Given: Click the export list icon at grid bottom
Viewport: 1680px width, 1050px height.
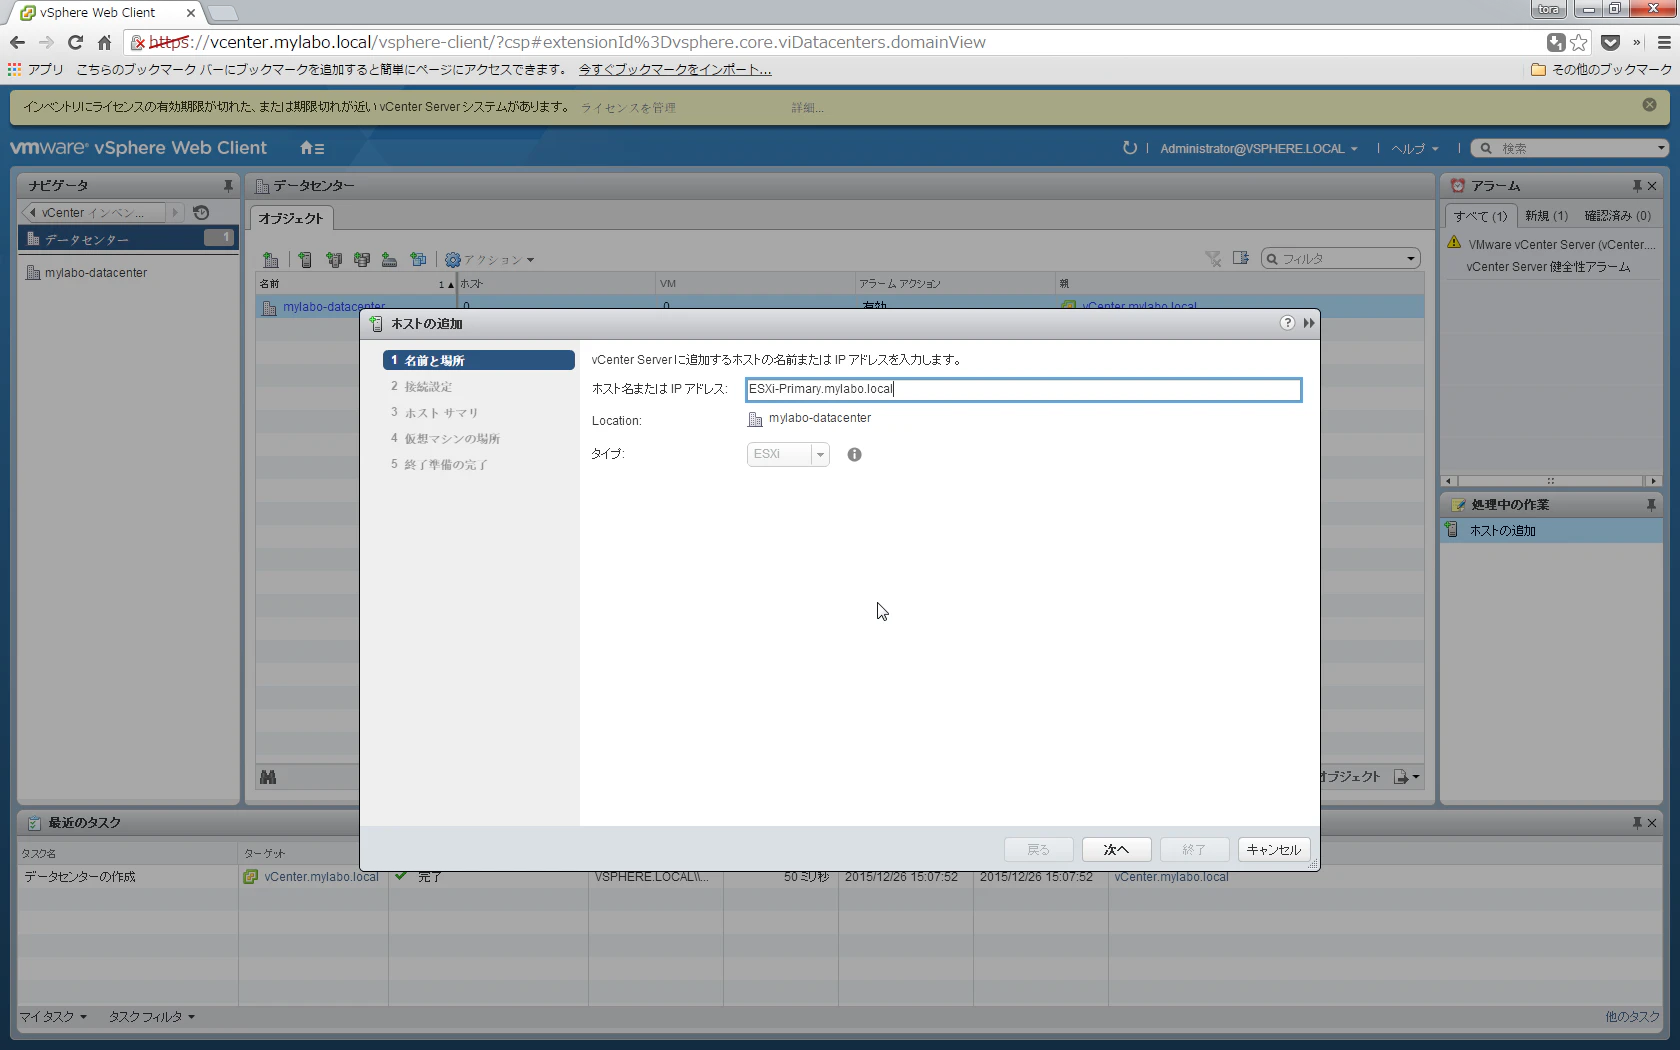Looking at the screenshot, I should tap(1406, 777).
